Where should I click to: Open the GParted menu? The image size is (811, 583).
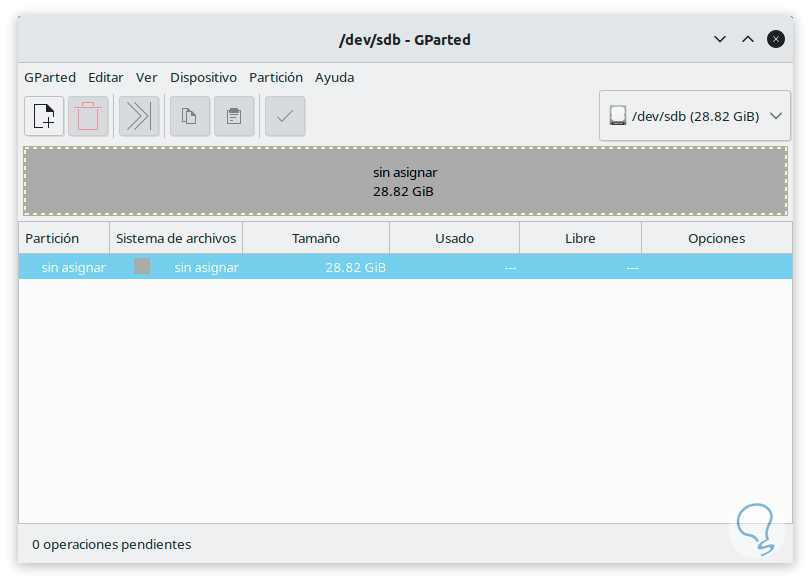[50, 78]
